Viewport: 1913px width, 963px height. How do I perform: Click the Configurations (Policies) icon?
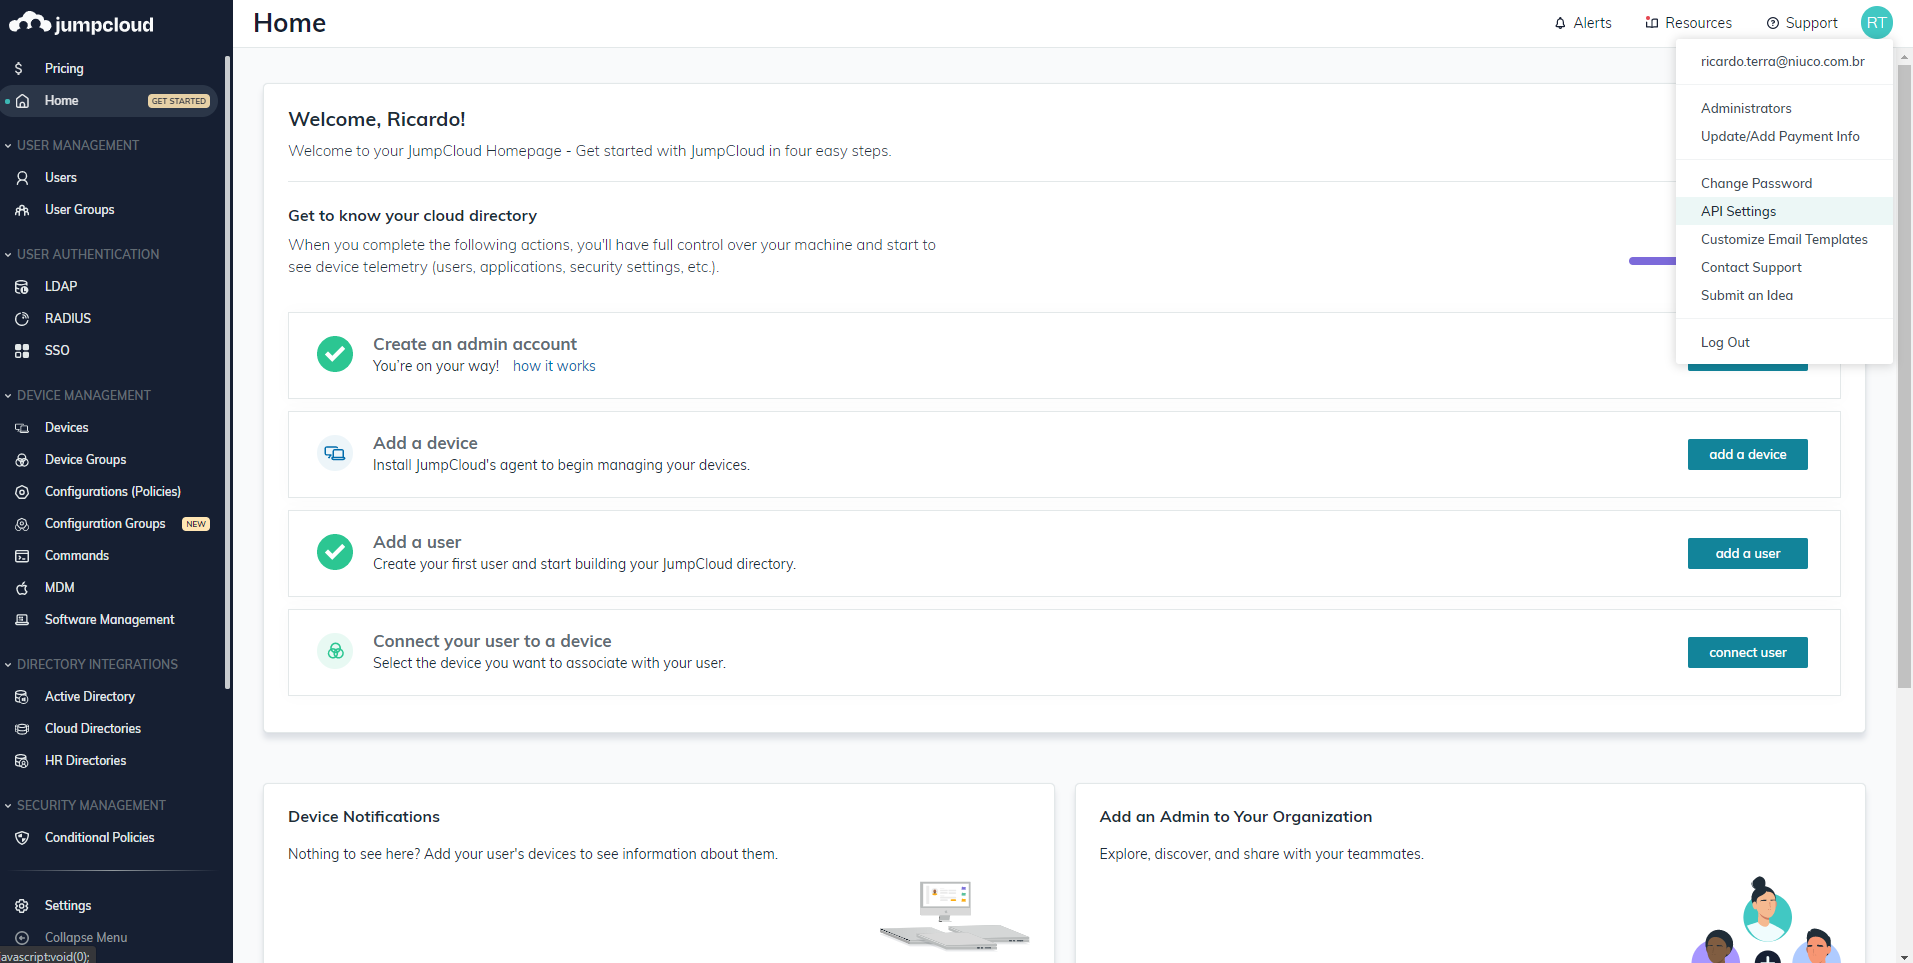[x=22, y=492]
